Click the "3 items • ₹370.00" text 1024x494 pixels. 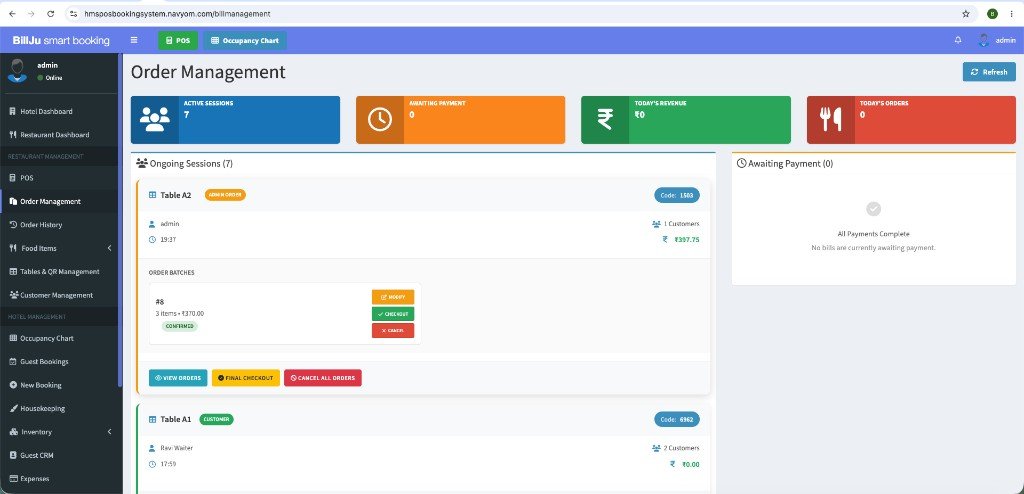click(x=180, y=314)
